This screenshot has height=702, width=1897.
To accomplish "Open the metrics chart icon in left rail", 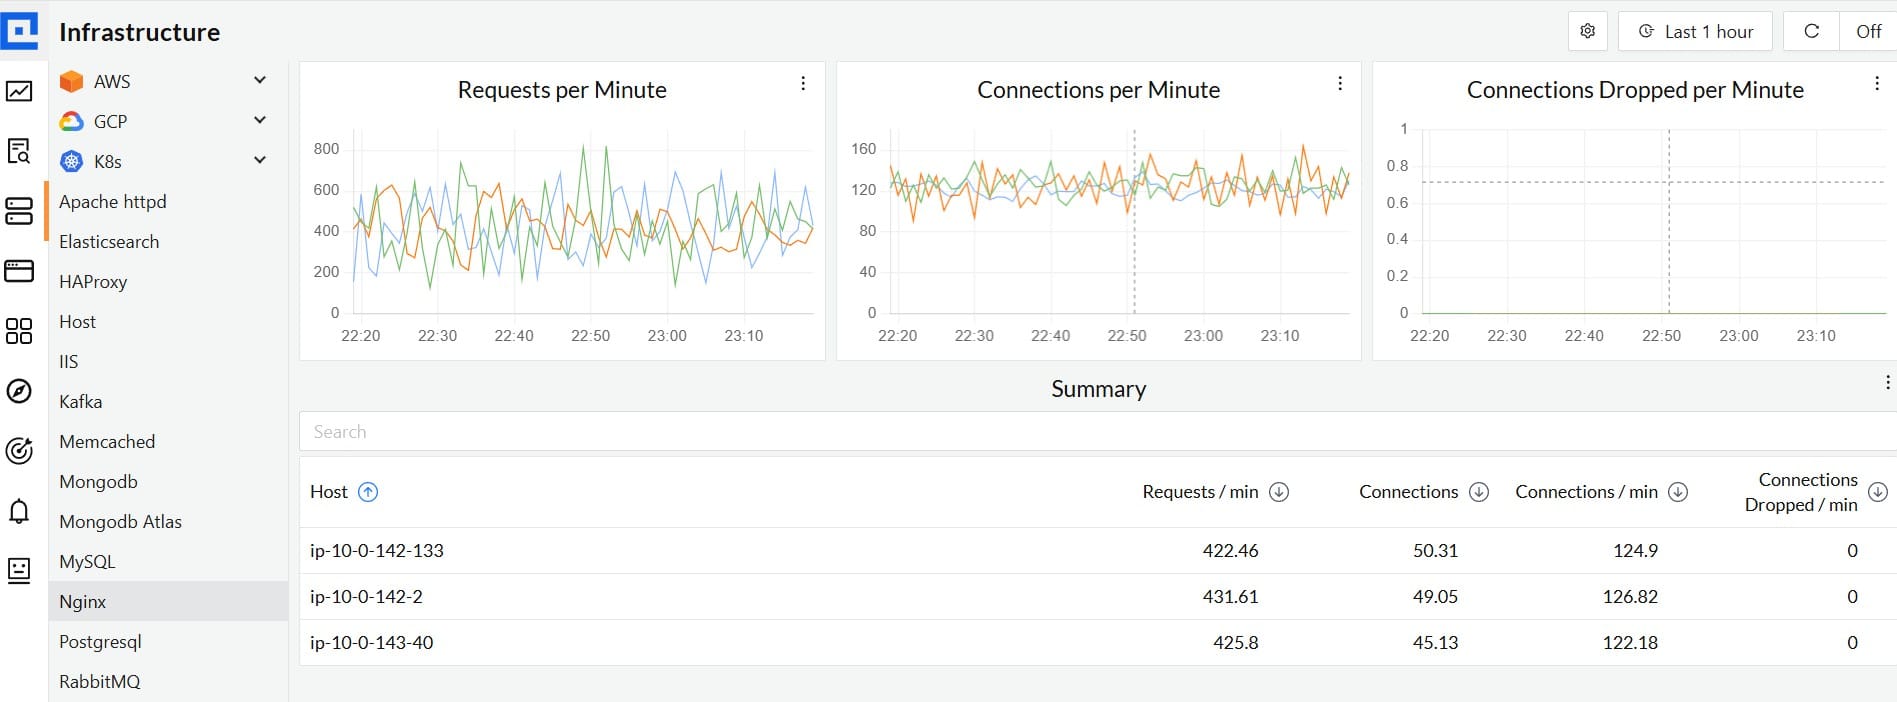I will pyautogui.click(x=19, y=91).
